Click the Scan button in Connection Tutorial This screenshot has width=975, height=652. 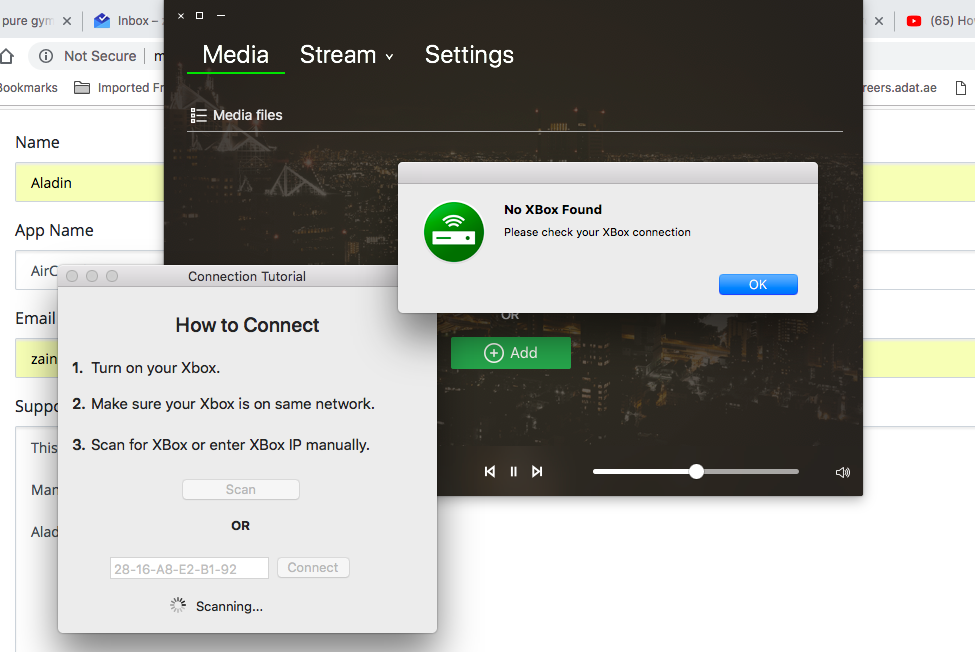(241, 490)
